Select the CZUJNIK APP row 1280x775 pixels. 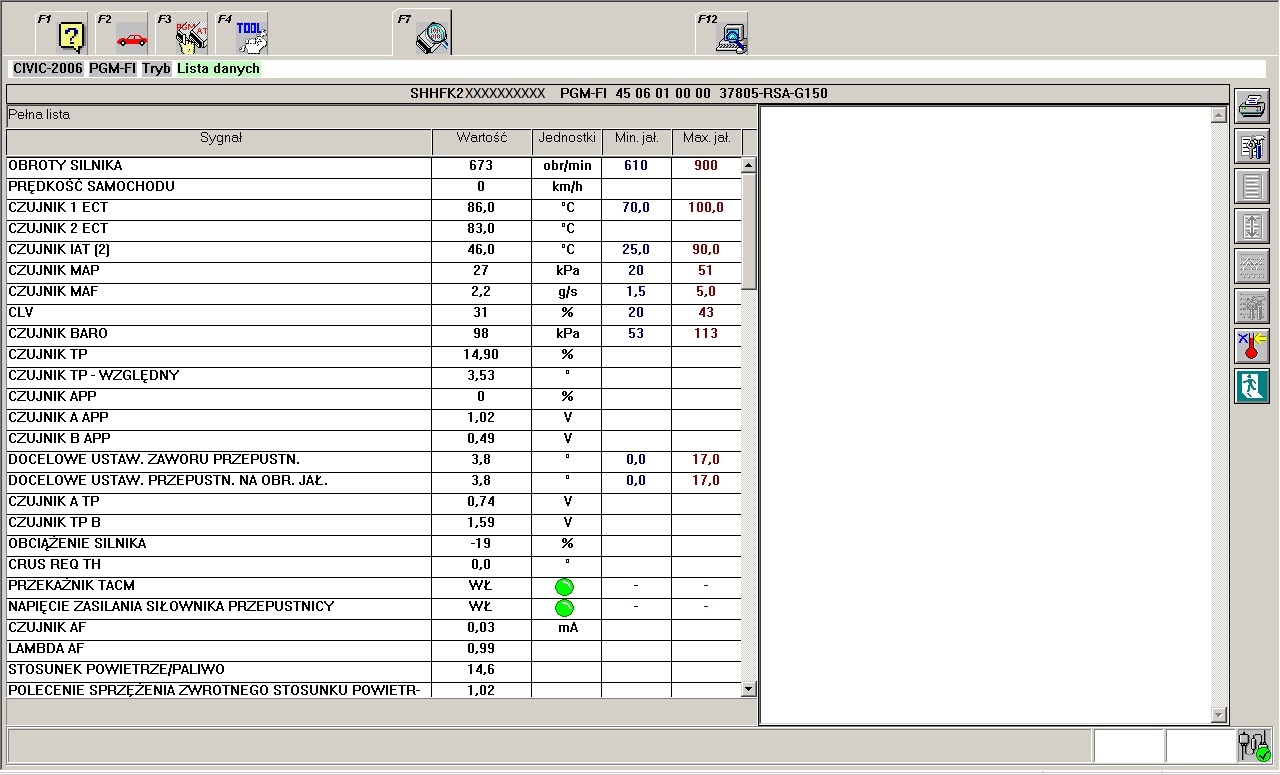point(374,397)
